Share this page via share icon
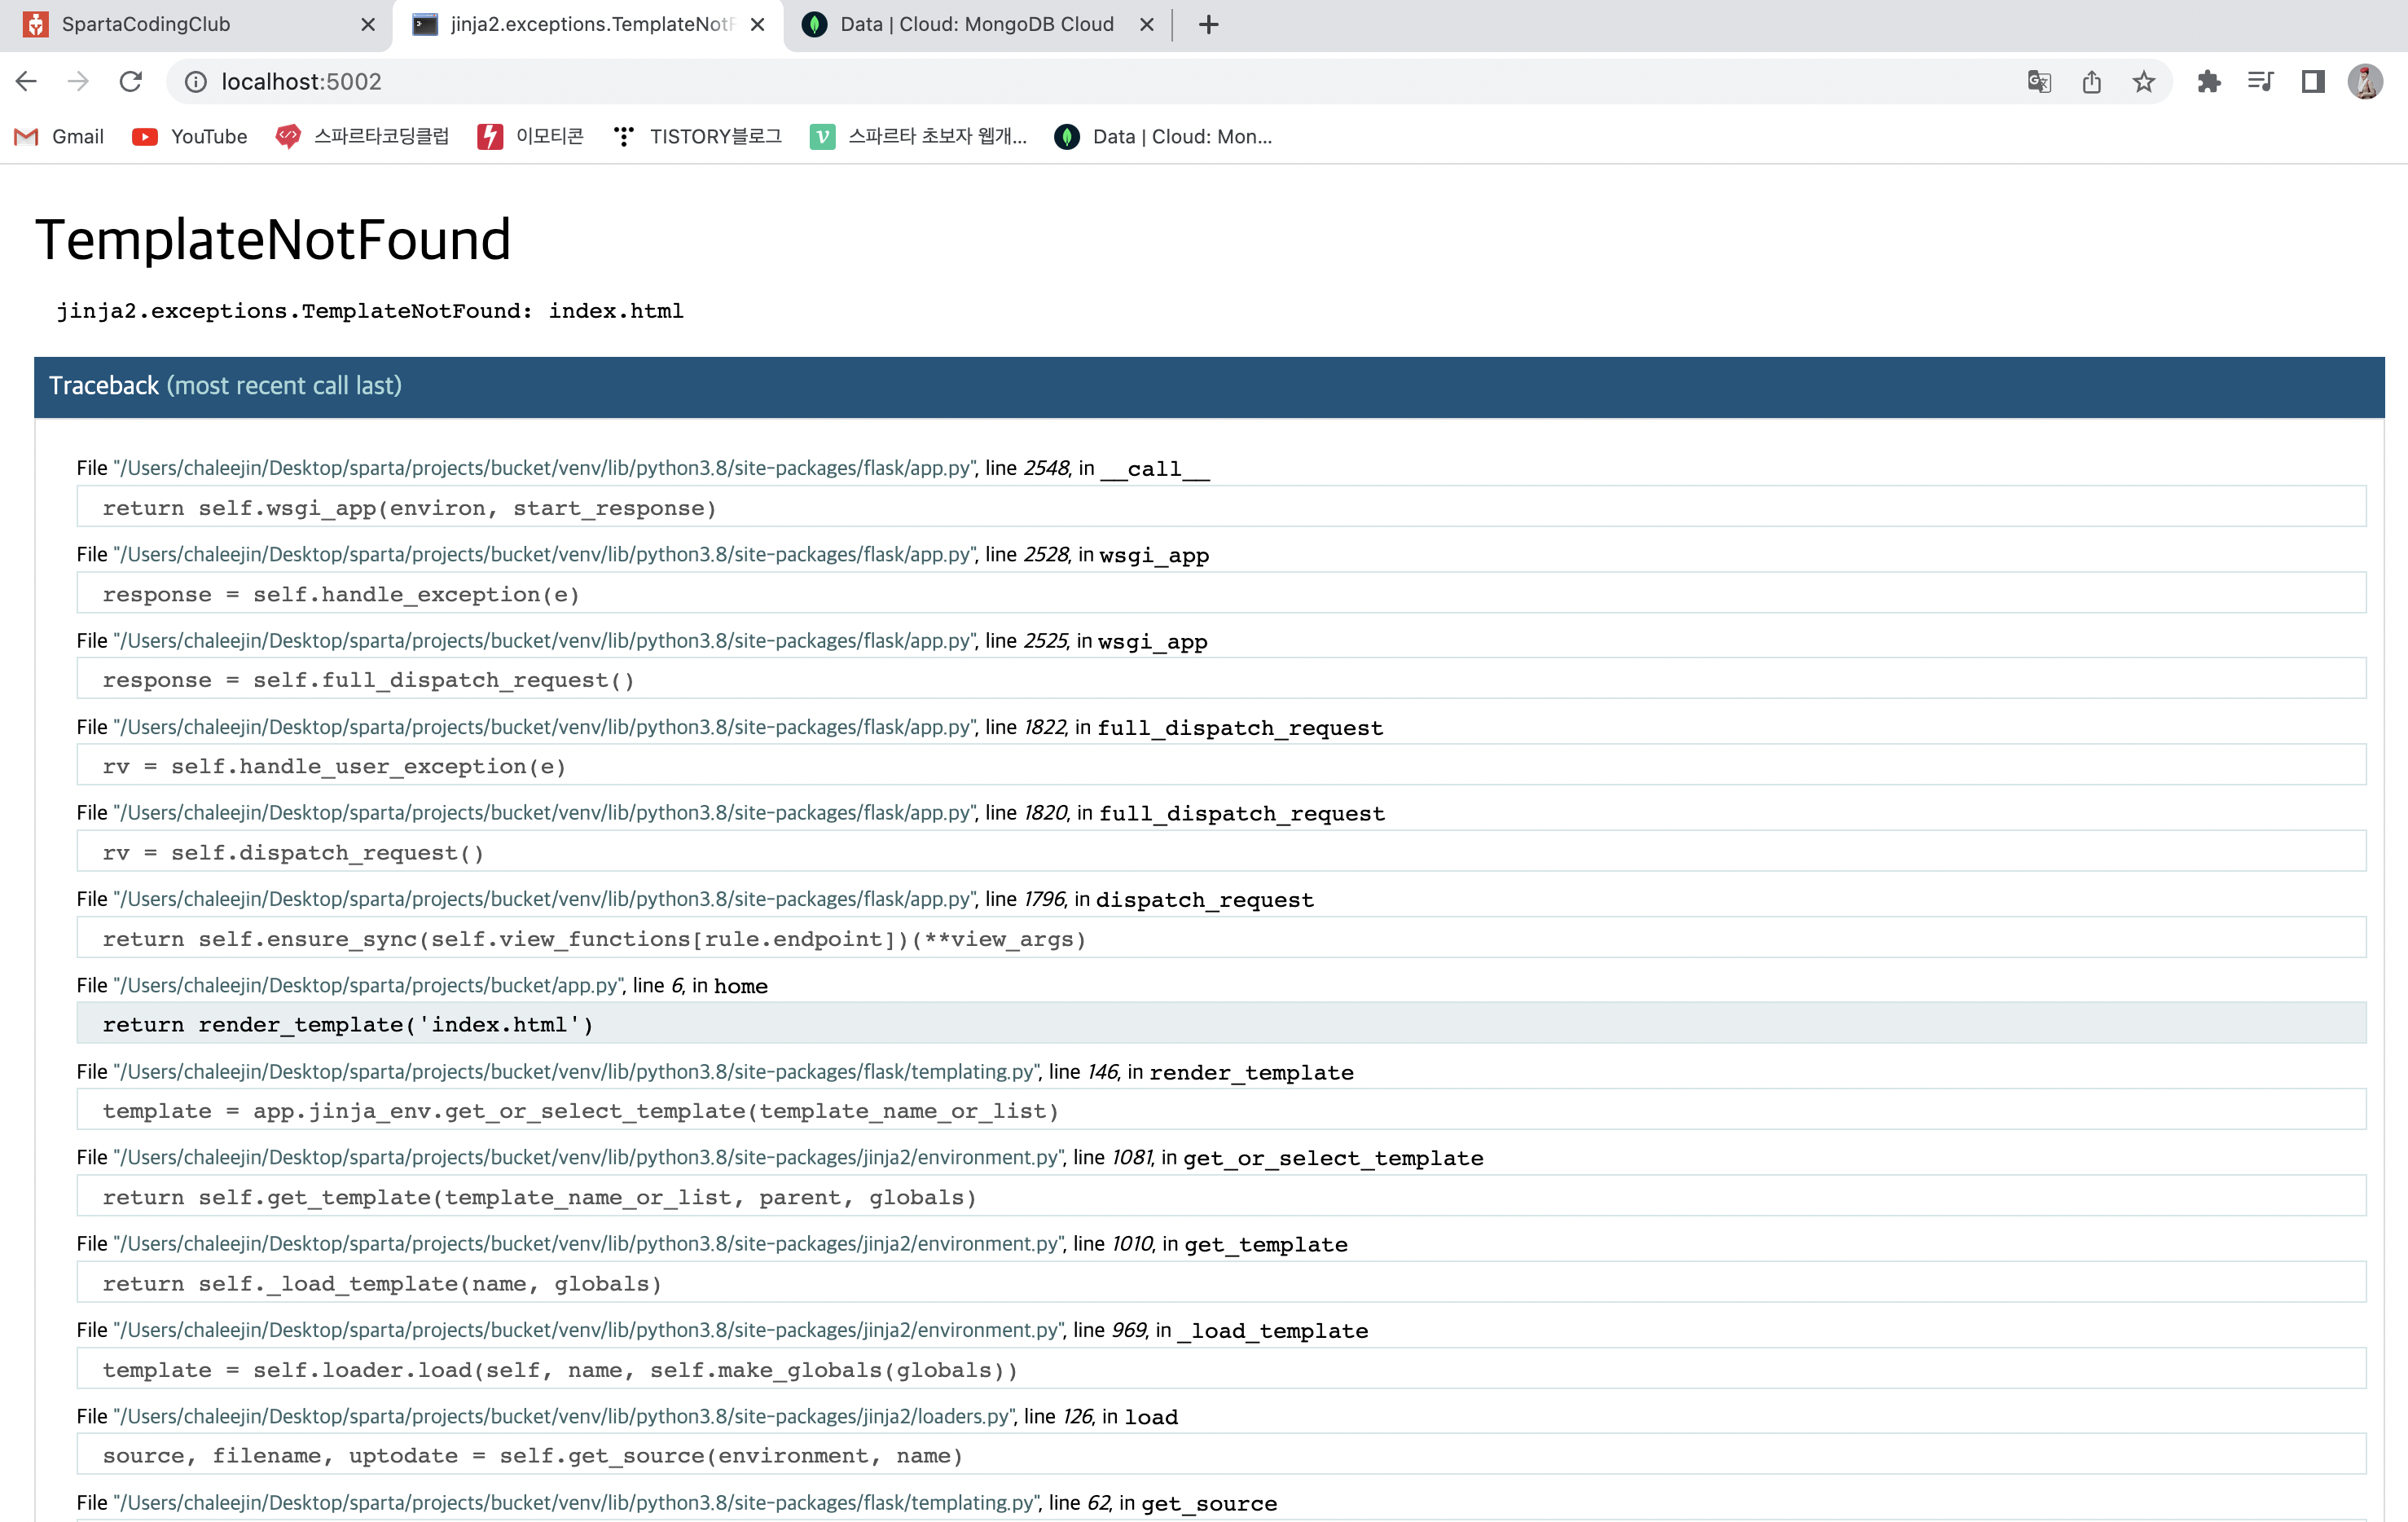2408x1522 pixels. pyautogui.click(x=2092, y=81)
